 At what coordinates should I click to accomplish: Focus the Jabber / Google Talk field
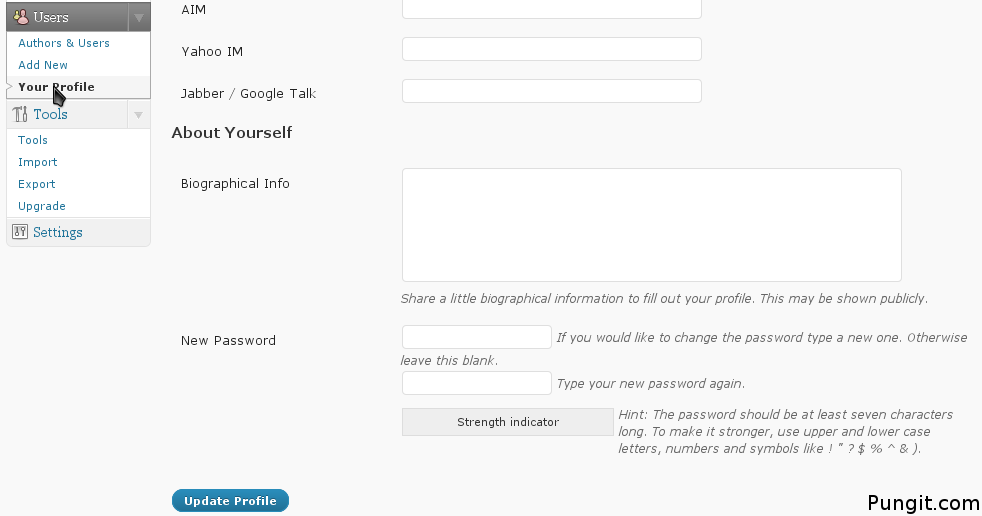[551, 91]
